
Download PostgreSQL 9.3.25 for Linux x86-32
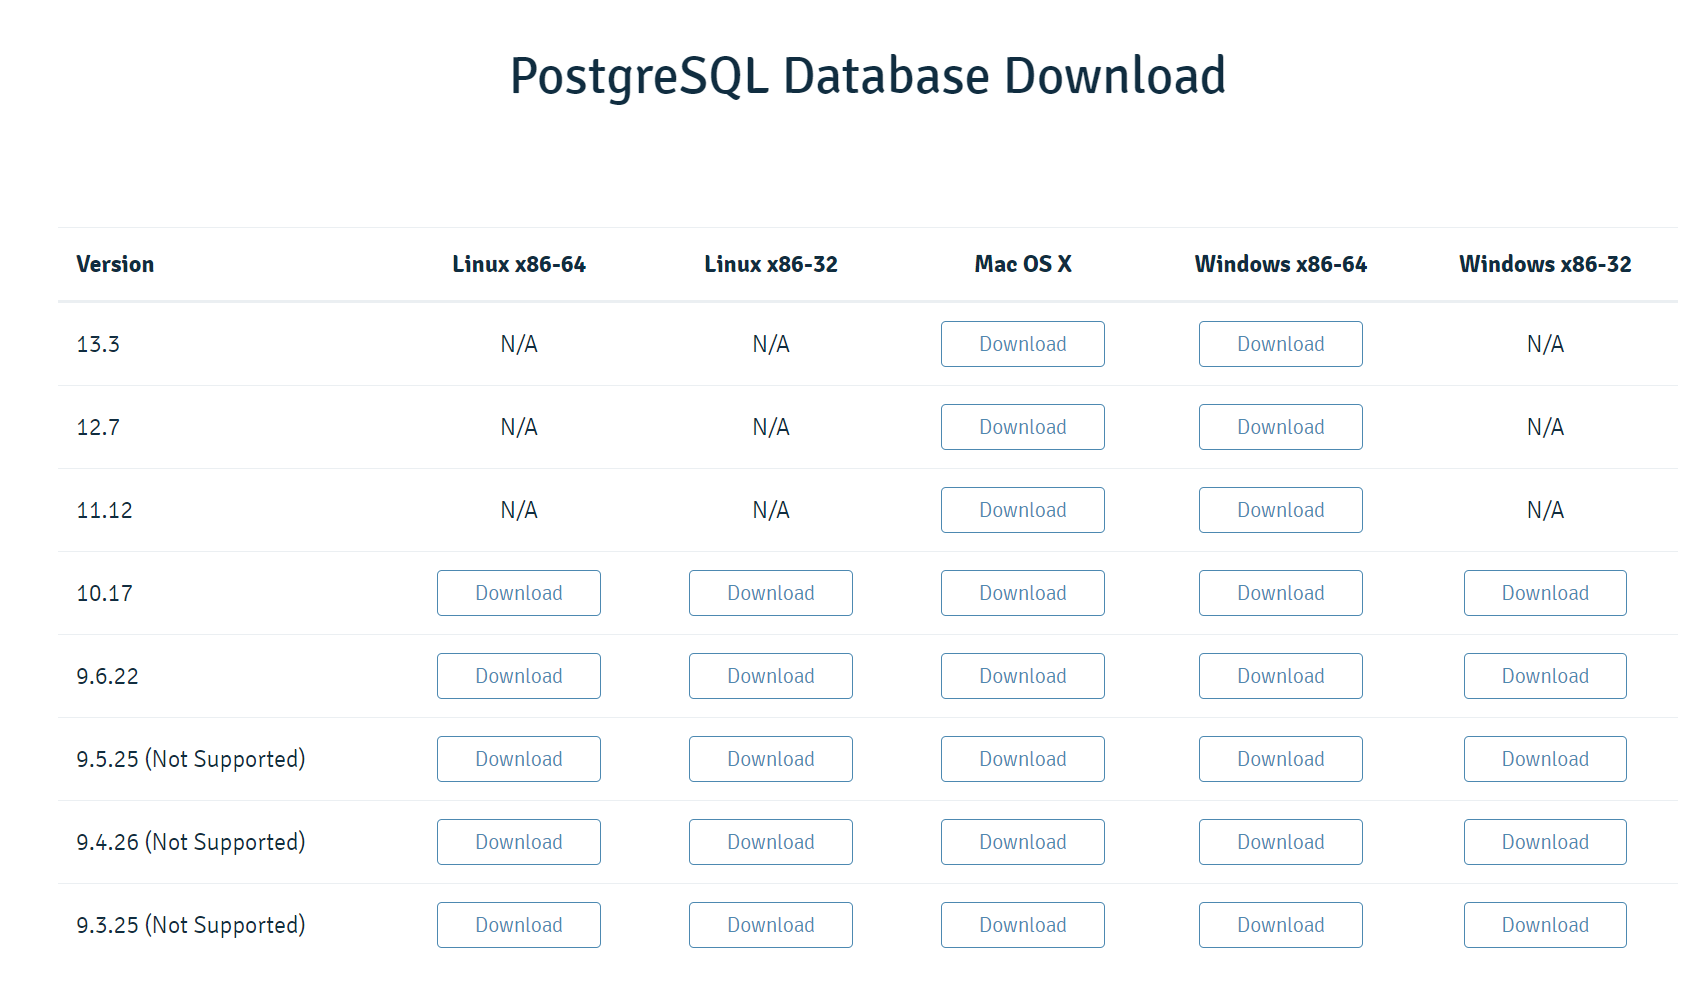click(x=770, y=925)
